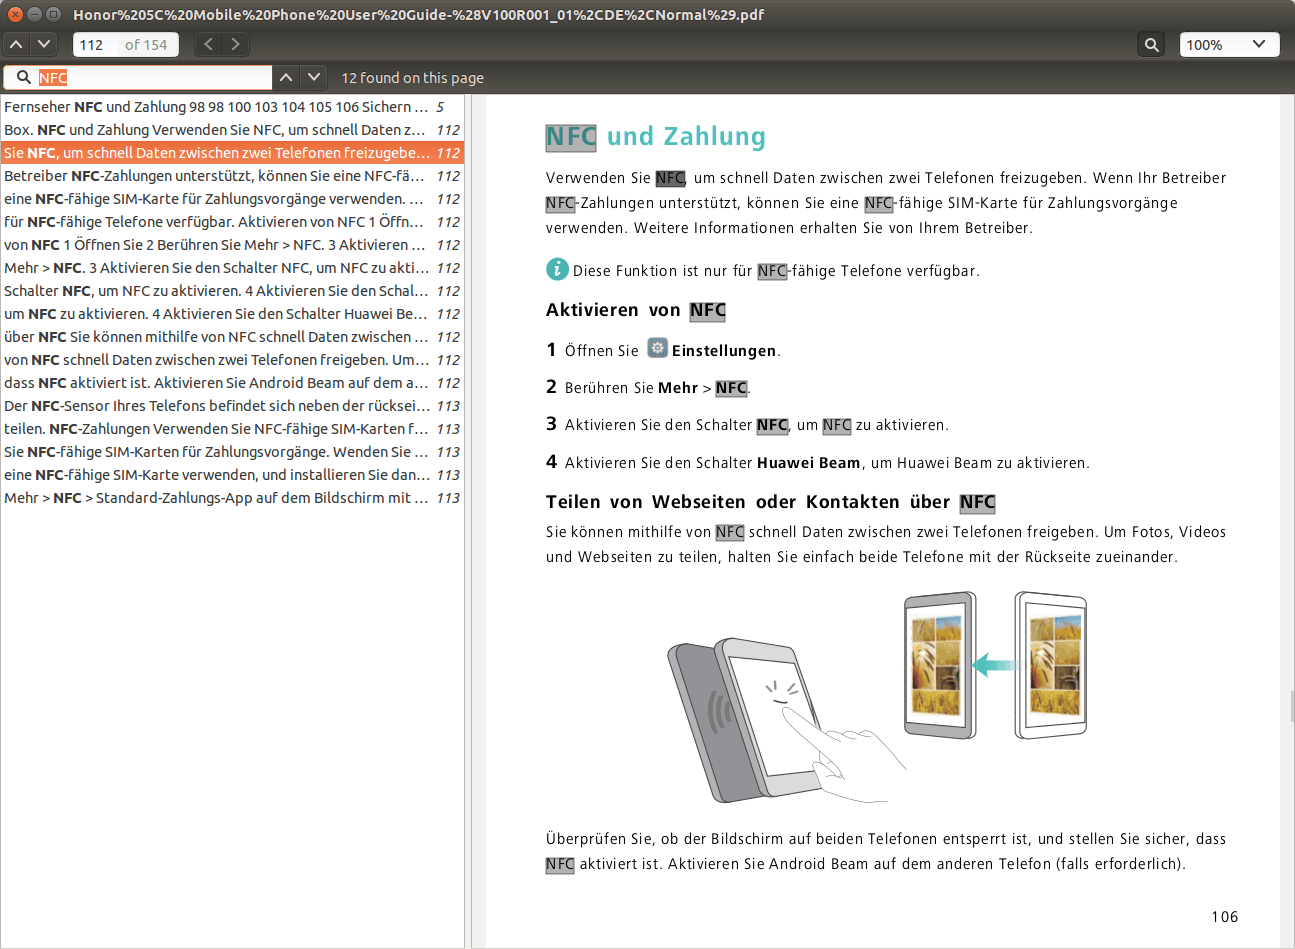
Task: Click the 'NFC und Zahlung' page heading
Action: tap(656, 137)
